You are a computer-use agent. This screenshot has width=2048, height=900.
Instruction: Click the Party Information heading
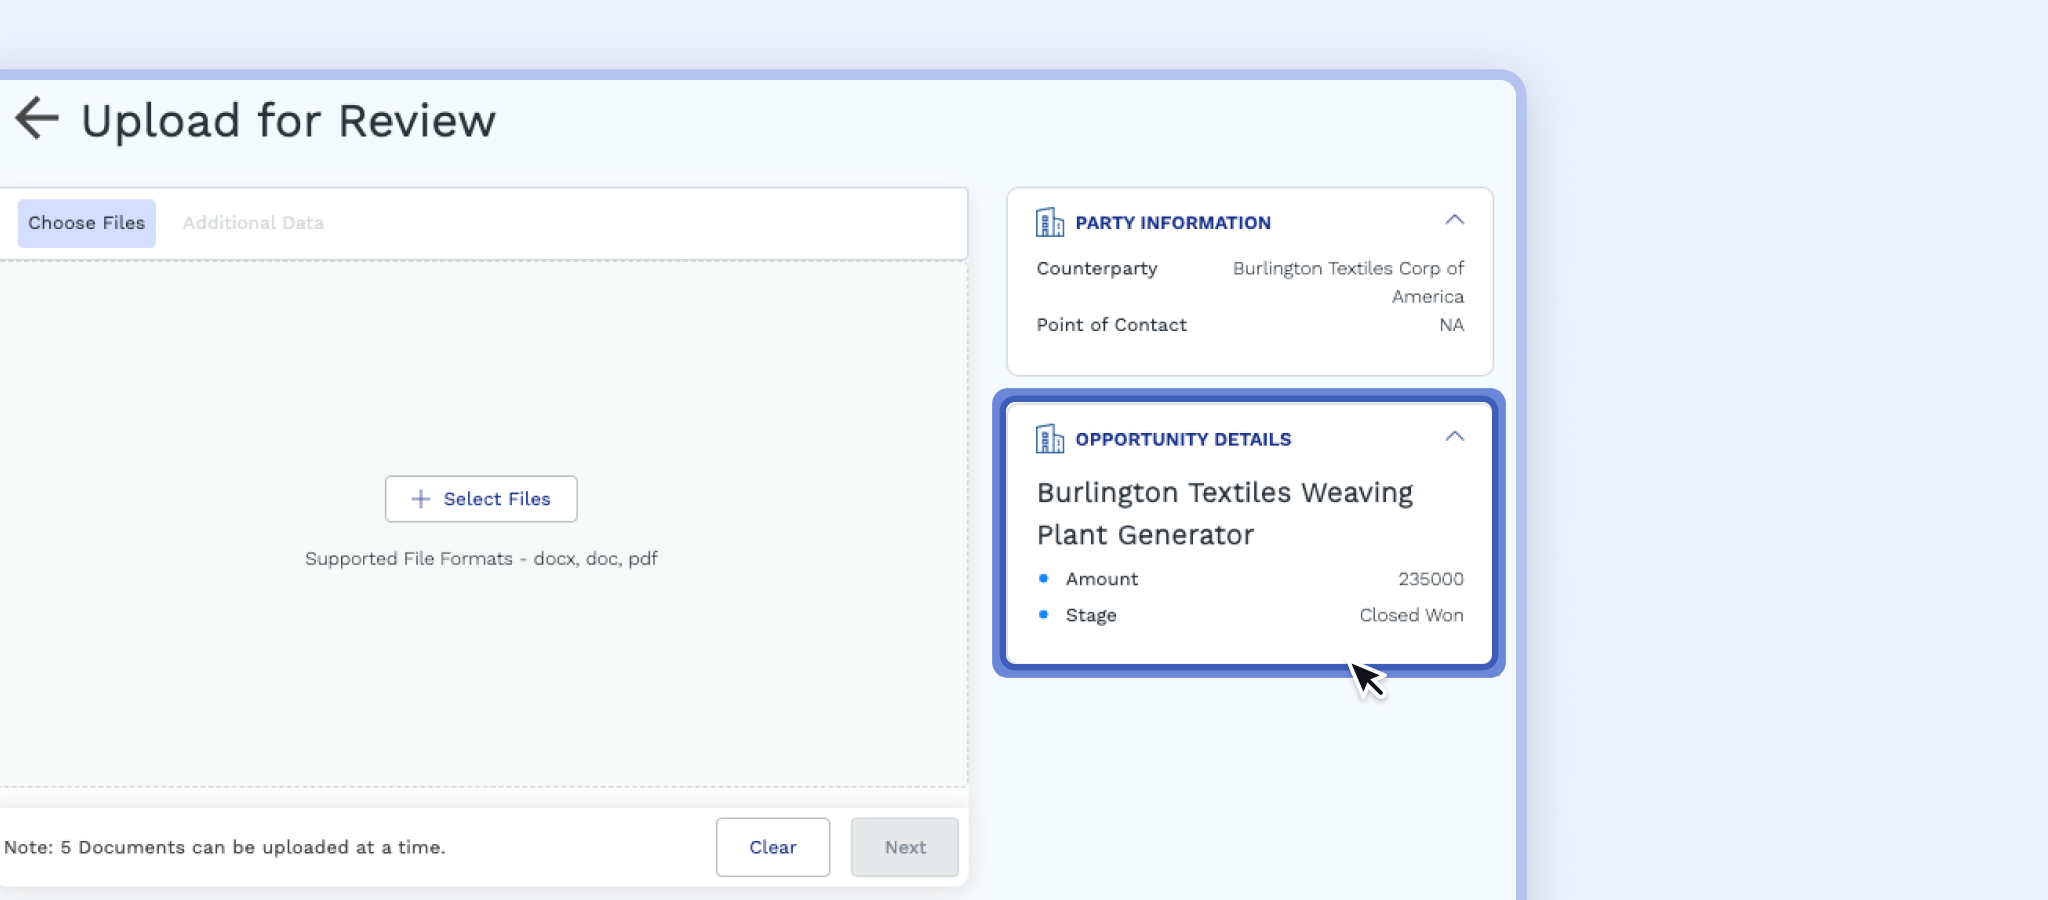(1173, 223)
